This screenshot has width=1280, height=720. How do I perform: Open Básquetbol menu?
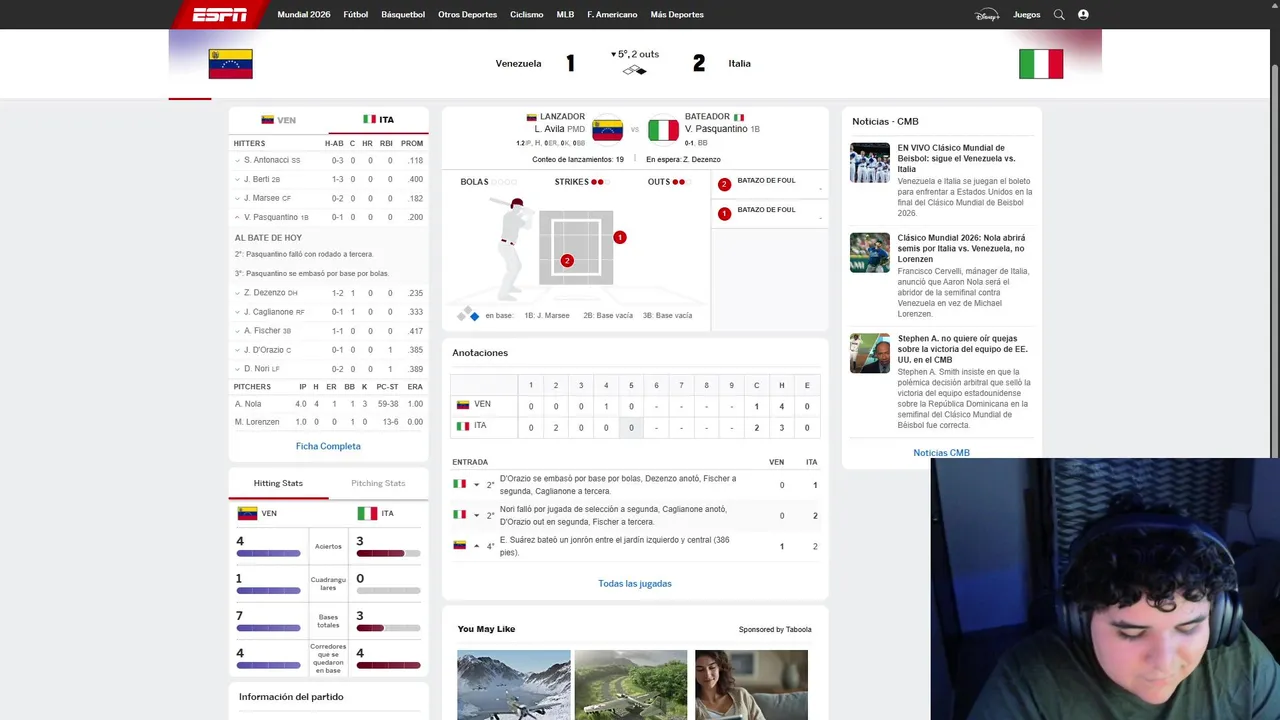(x=403, y=15)
